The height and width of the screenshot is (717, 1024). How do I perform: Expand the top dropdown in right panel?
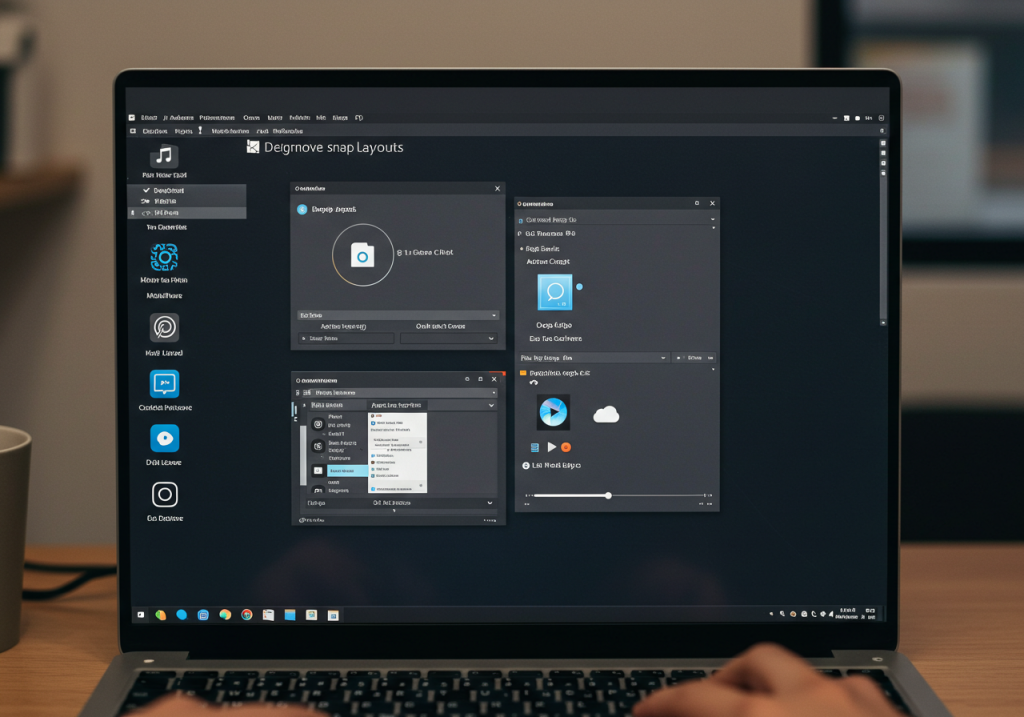point(616,219)
